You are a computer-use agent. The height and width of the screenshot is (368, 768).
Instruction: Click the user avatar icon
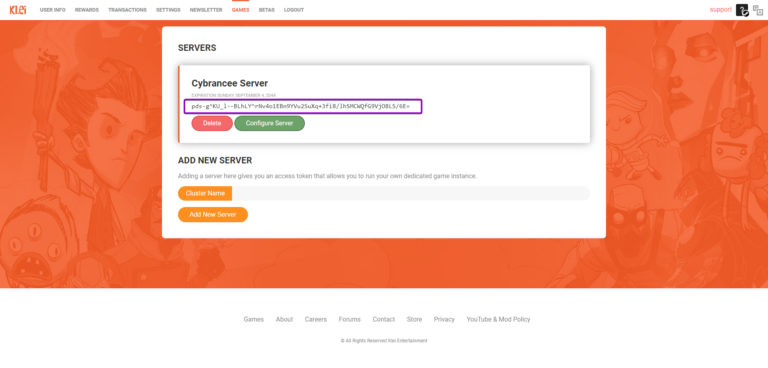(742, 10)
